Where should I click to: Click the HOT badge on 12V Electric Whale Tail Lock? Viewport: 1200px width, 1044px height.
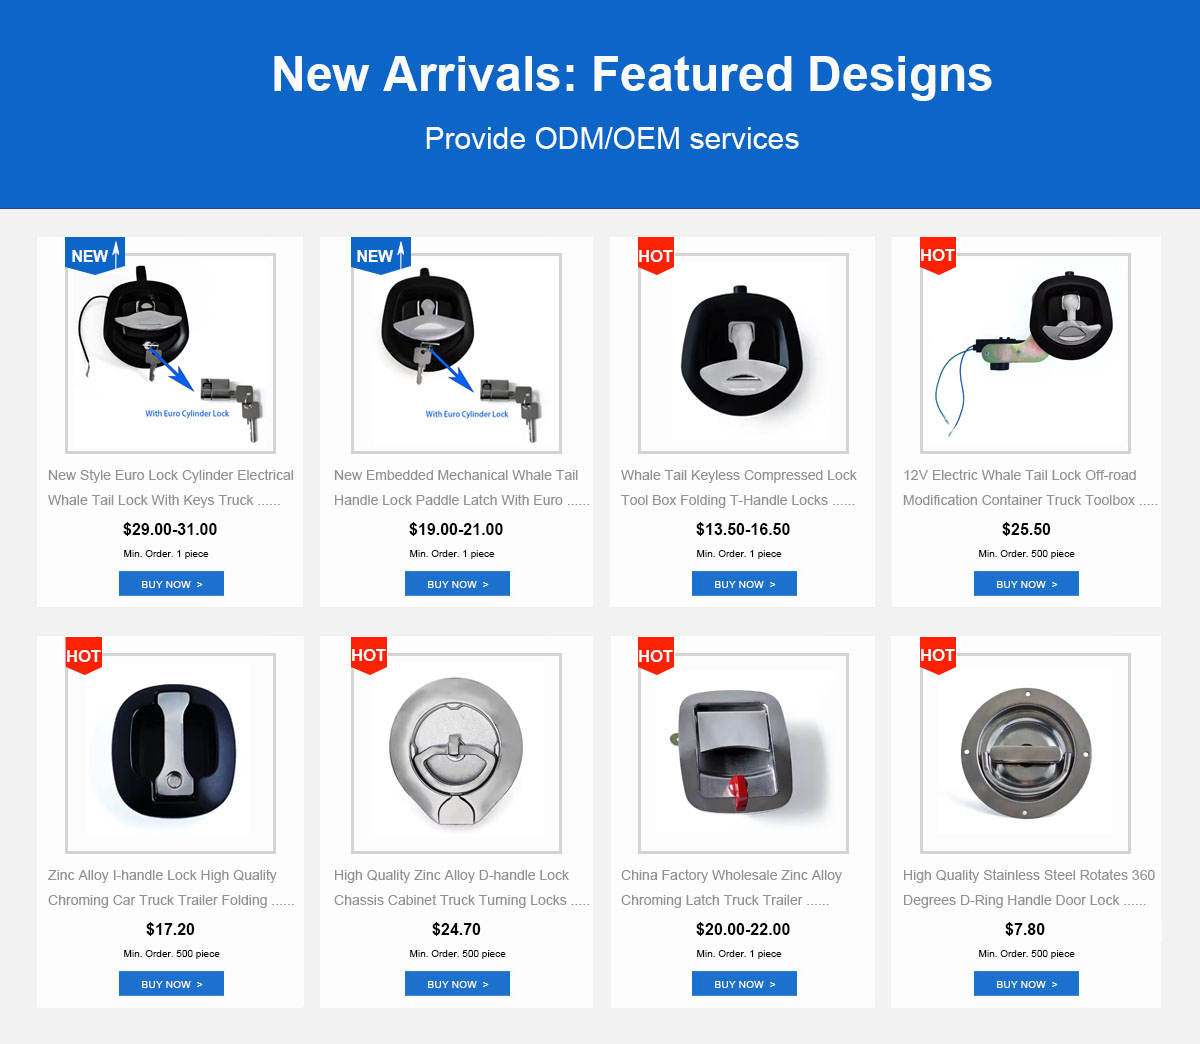coord(937,255)
